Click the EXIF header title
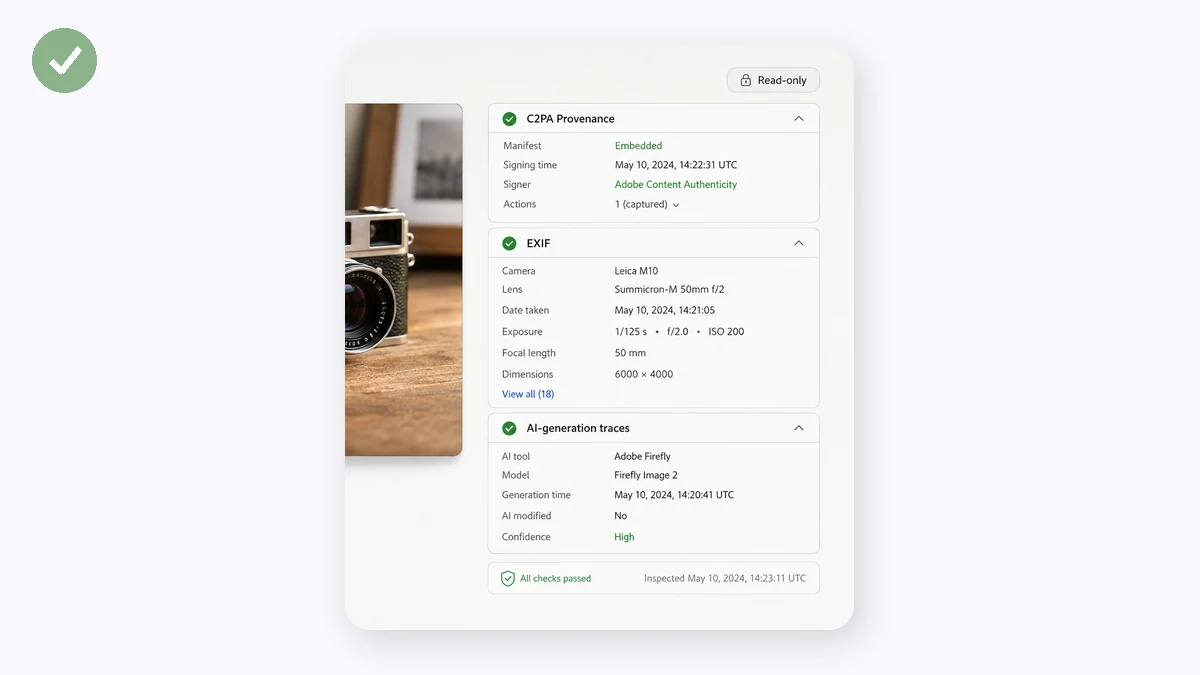The height and width of the screenshot is (675, 1200). pos(538,243)
